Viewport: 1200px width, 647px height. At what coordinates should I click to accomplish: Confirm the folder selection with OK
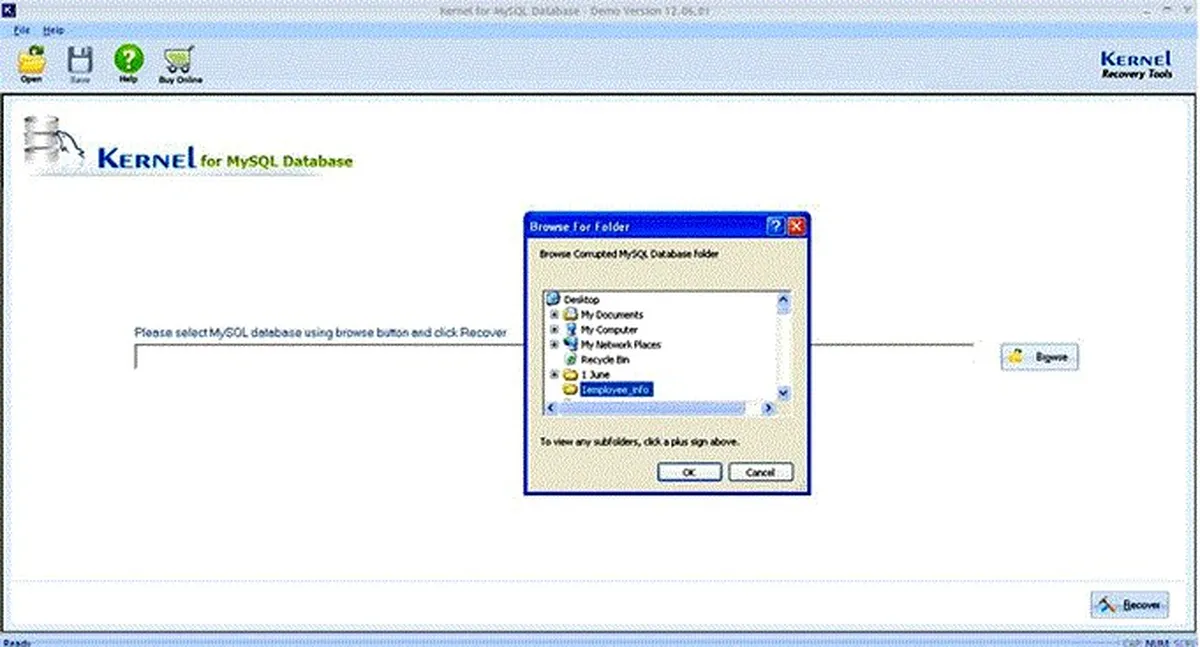point(689,472)
